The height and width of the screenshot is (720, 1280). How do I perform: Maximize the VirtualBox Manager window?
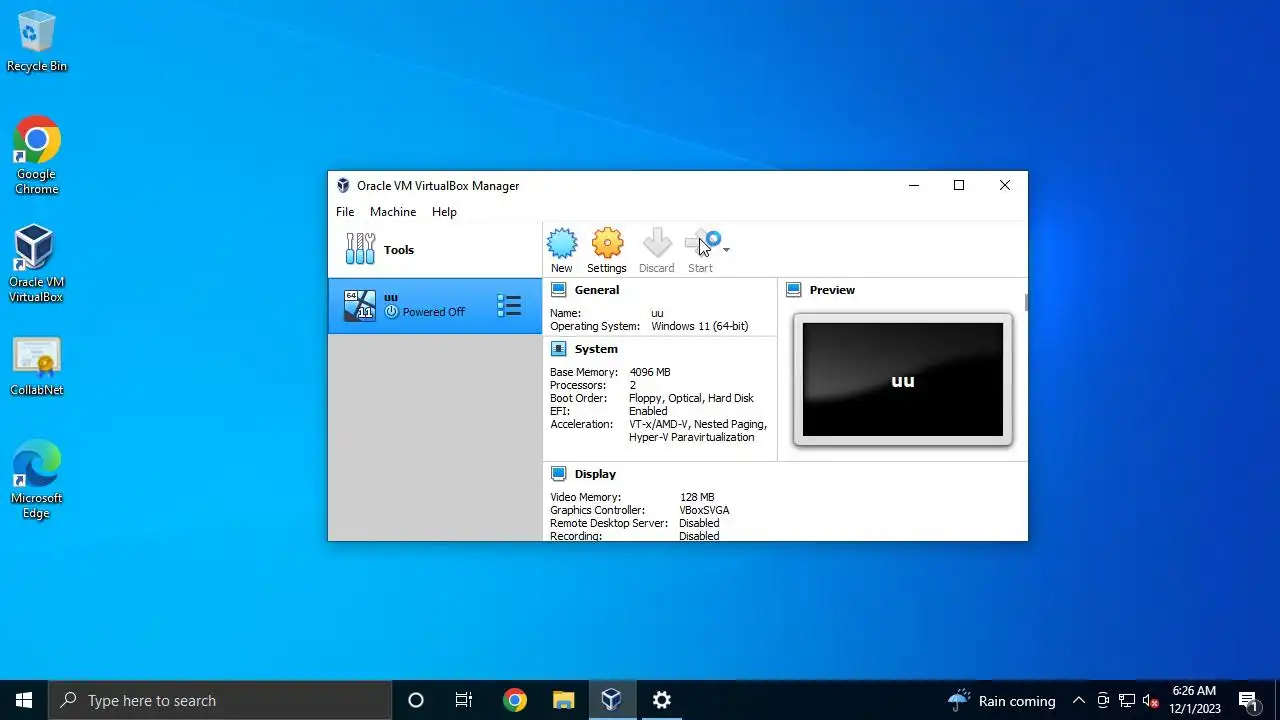pyautogui.click(x=959, y=185)
